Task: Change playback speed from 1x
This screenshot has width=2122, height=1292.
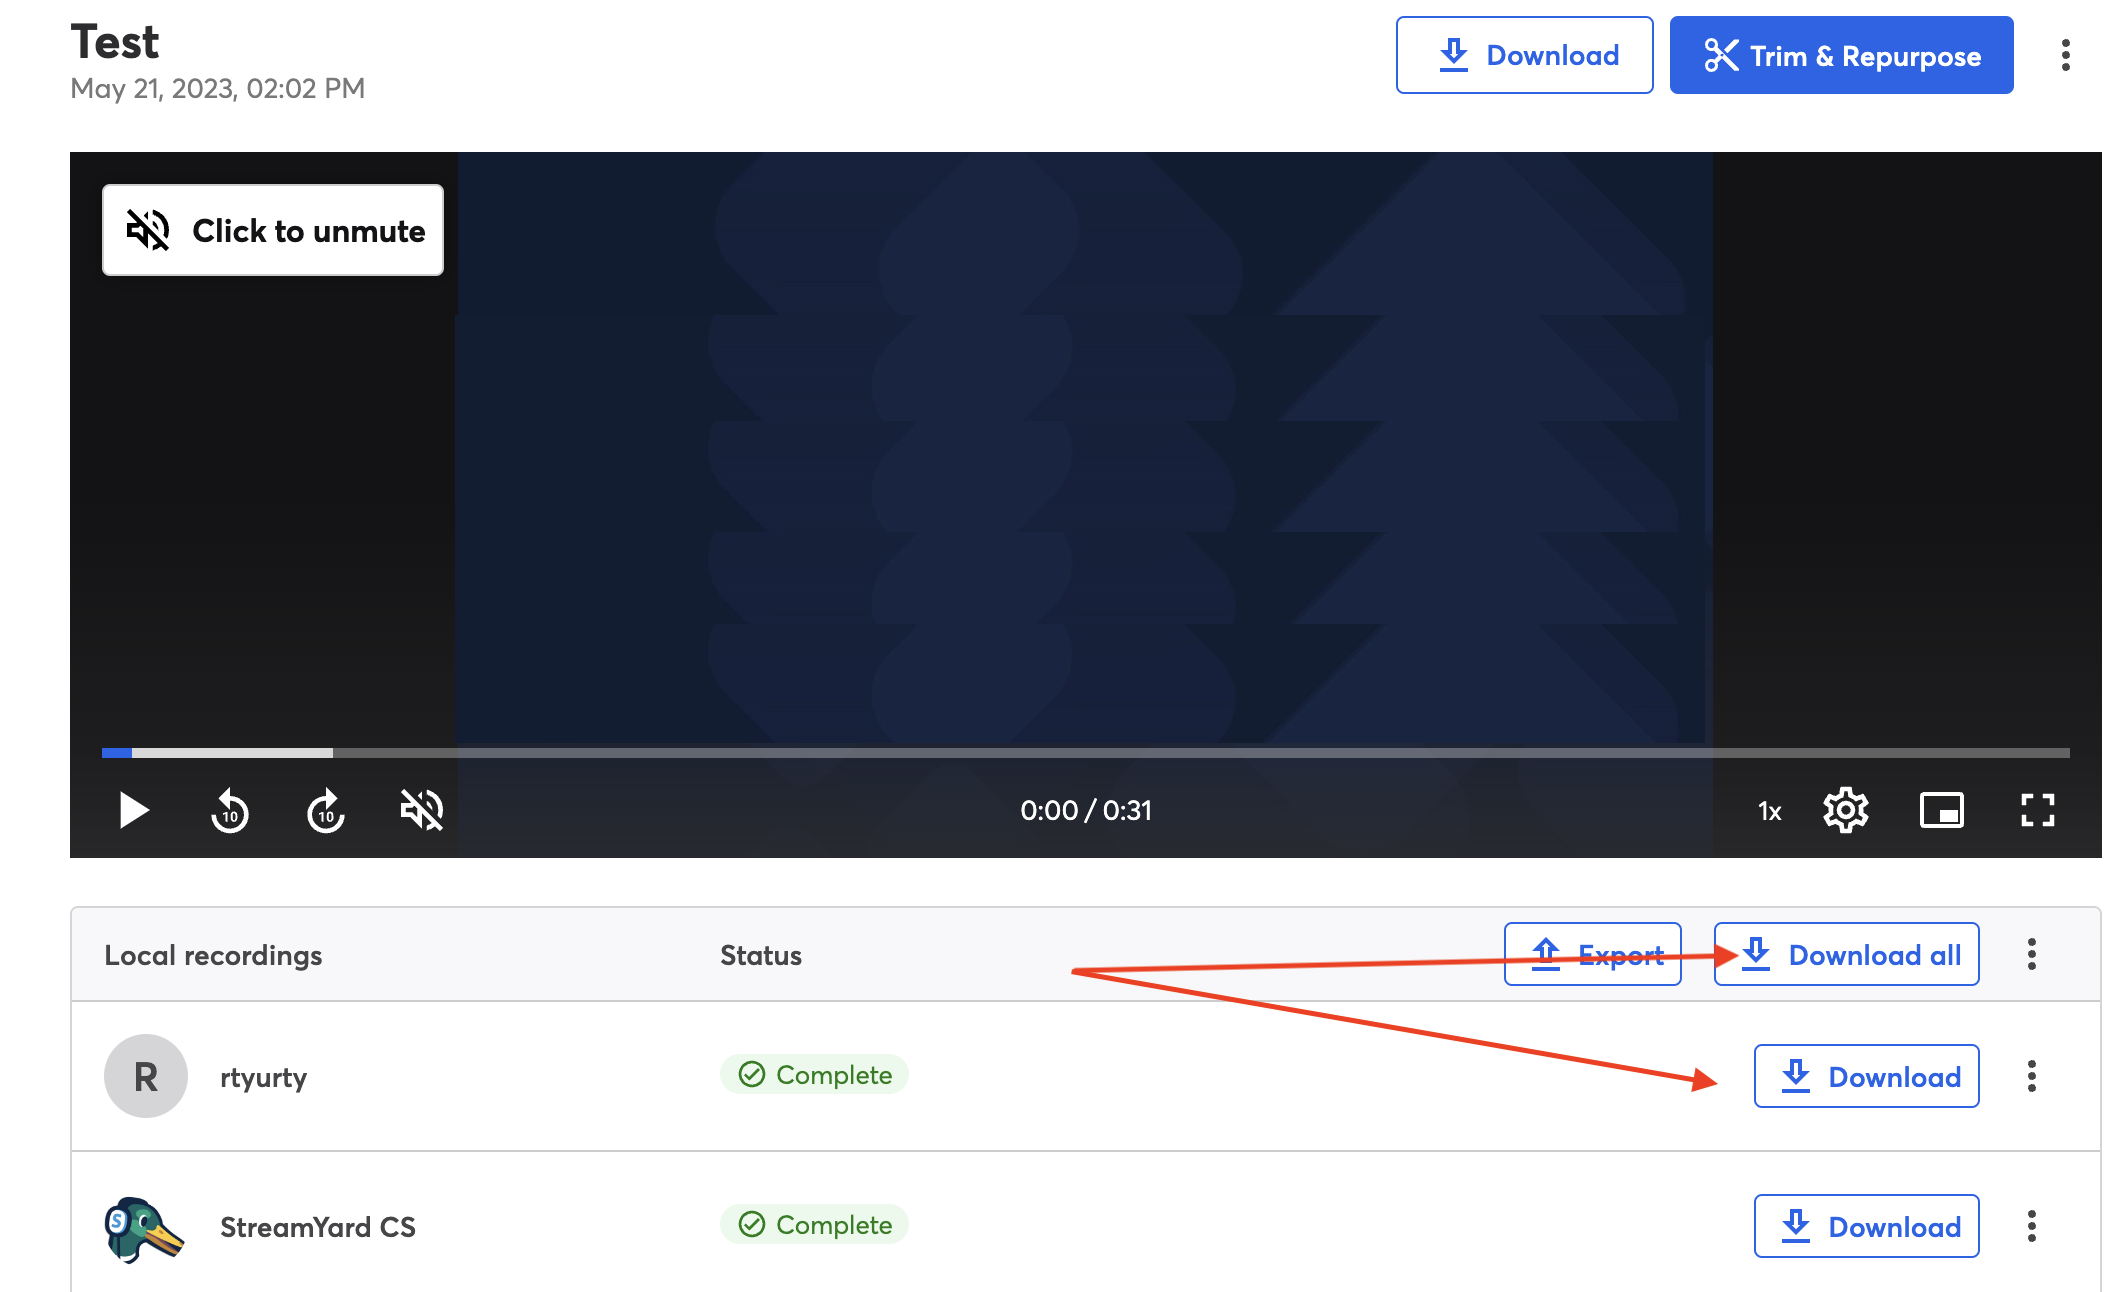Action: pos(1768,811)
